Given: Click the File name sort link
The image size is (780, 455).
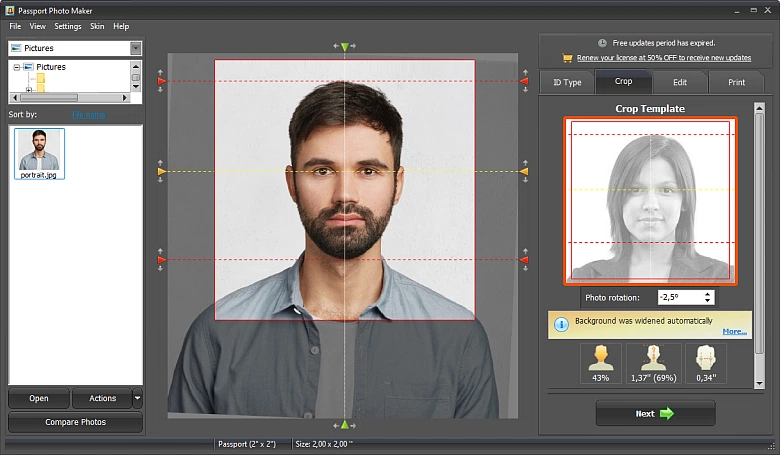Looking at the screenshot, I should coord(88,115).
